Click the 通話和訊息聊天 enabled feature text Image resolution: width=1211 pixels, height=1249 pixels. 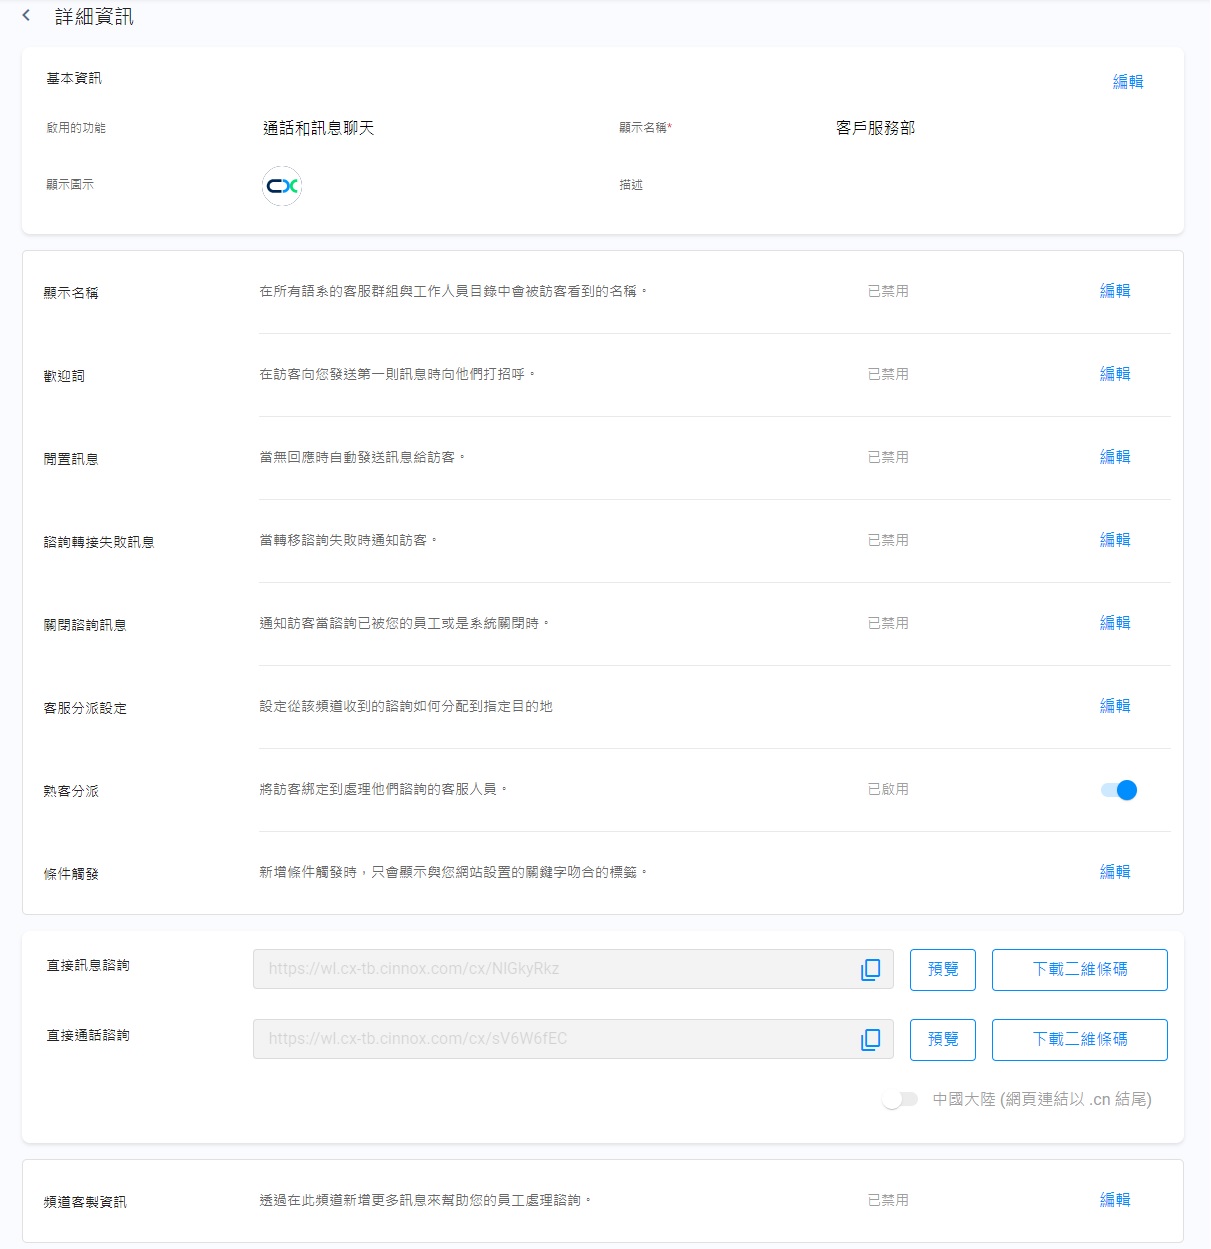319,128
